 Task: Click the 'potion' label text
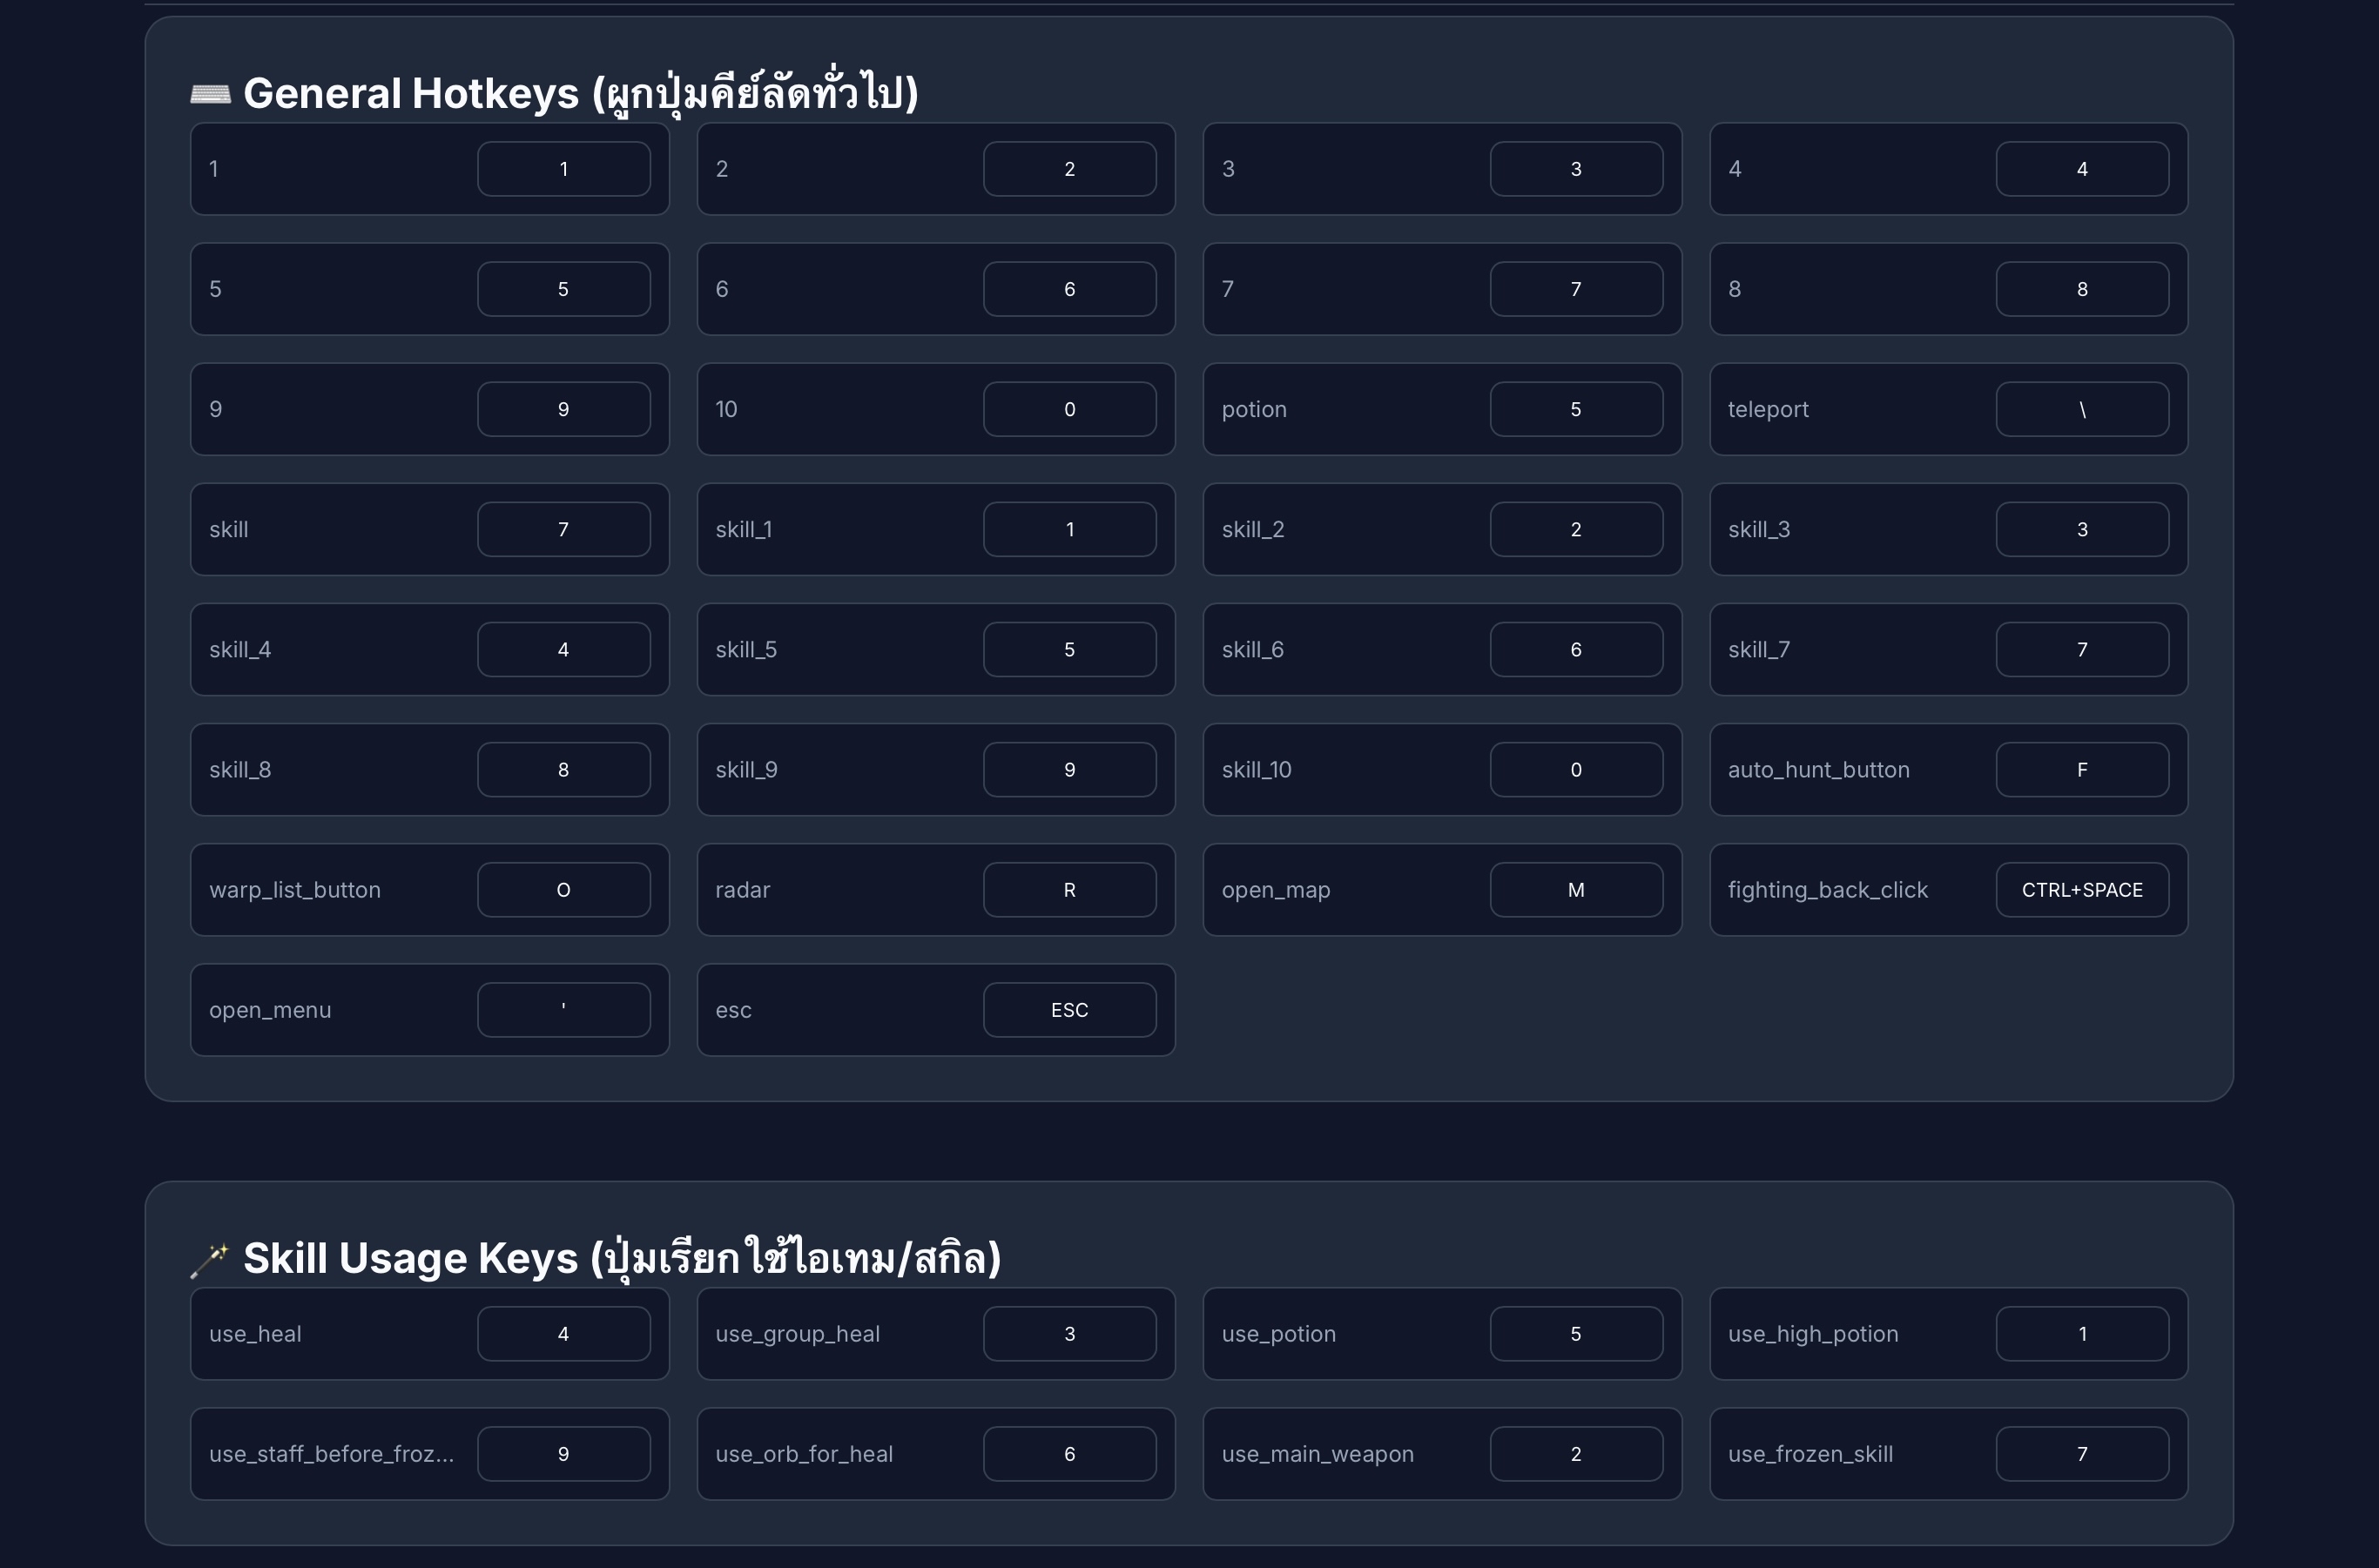(1254, 409)
